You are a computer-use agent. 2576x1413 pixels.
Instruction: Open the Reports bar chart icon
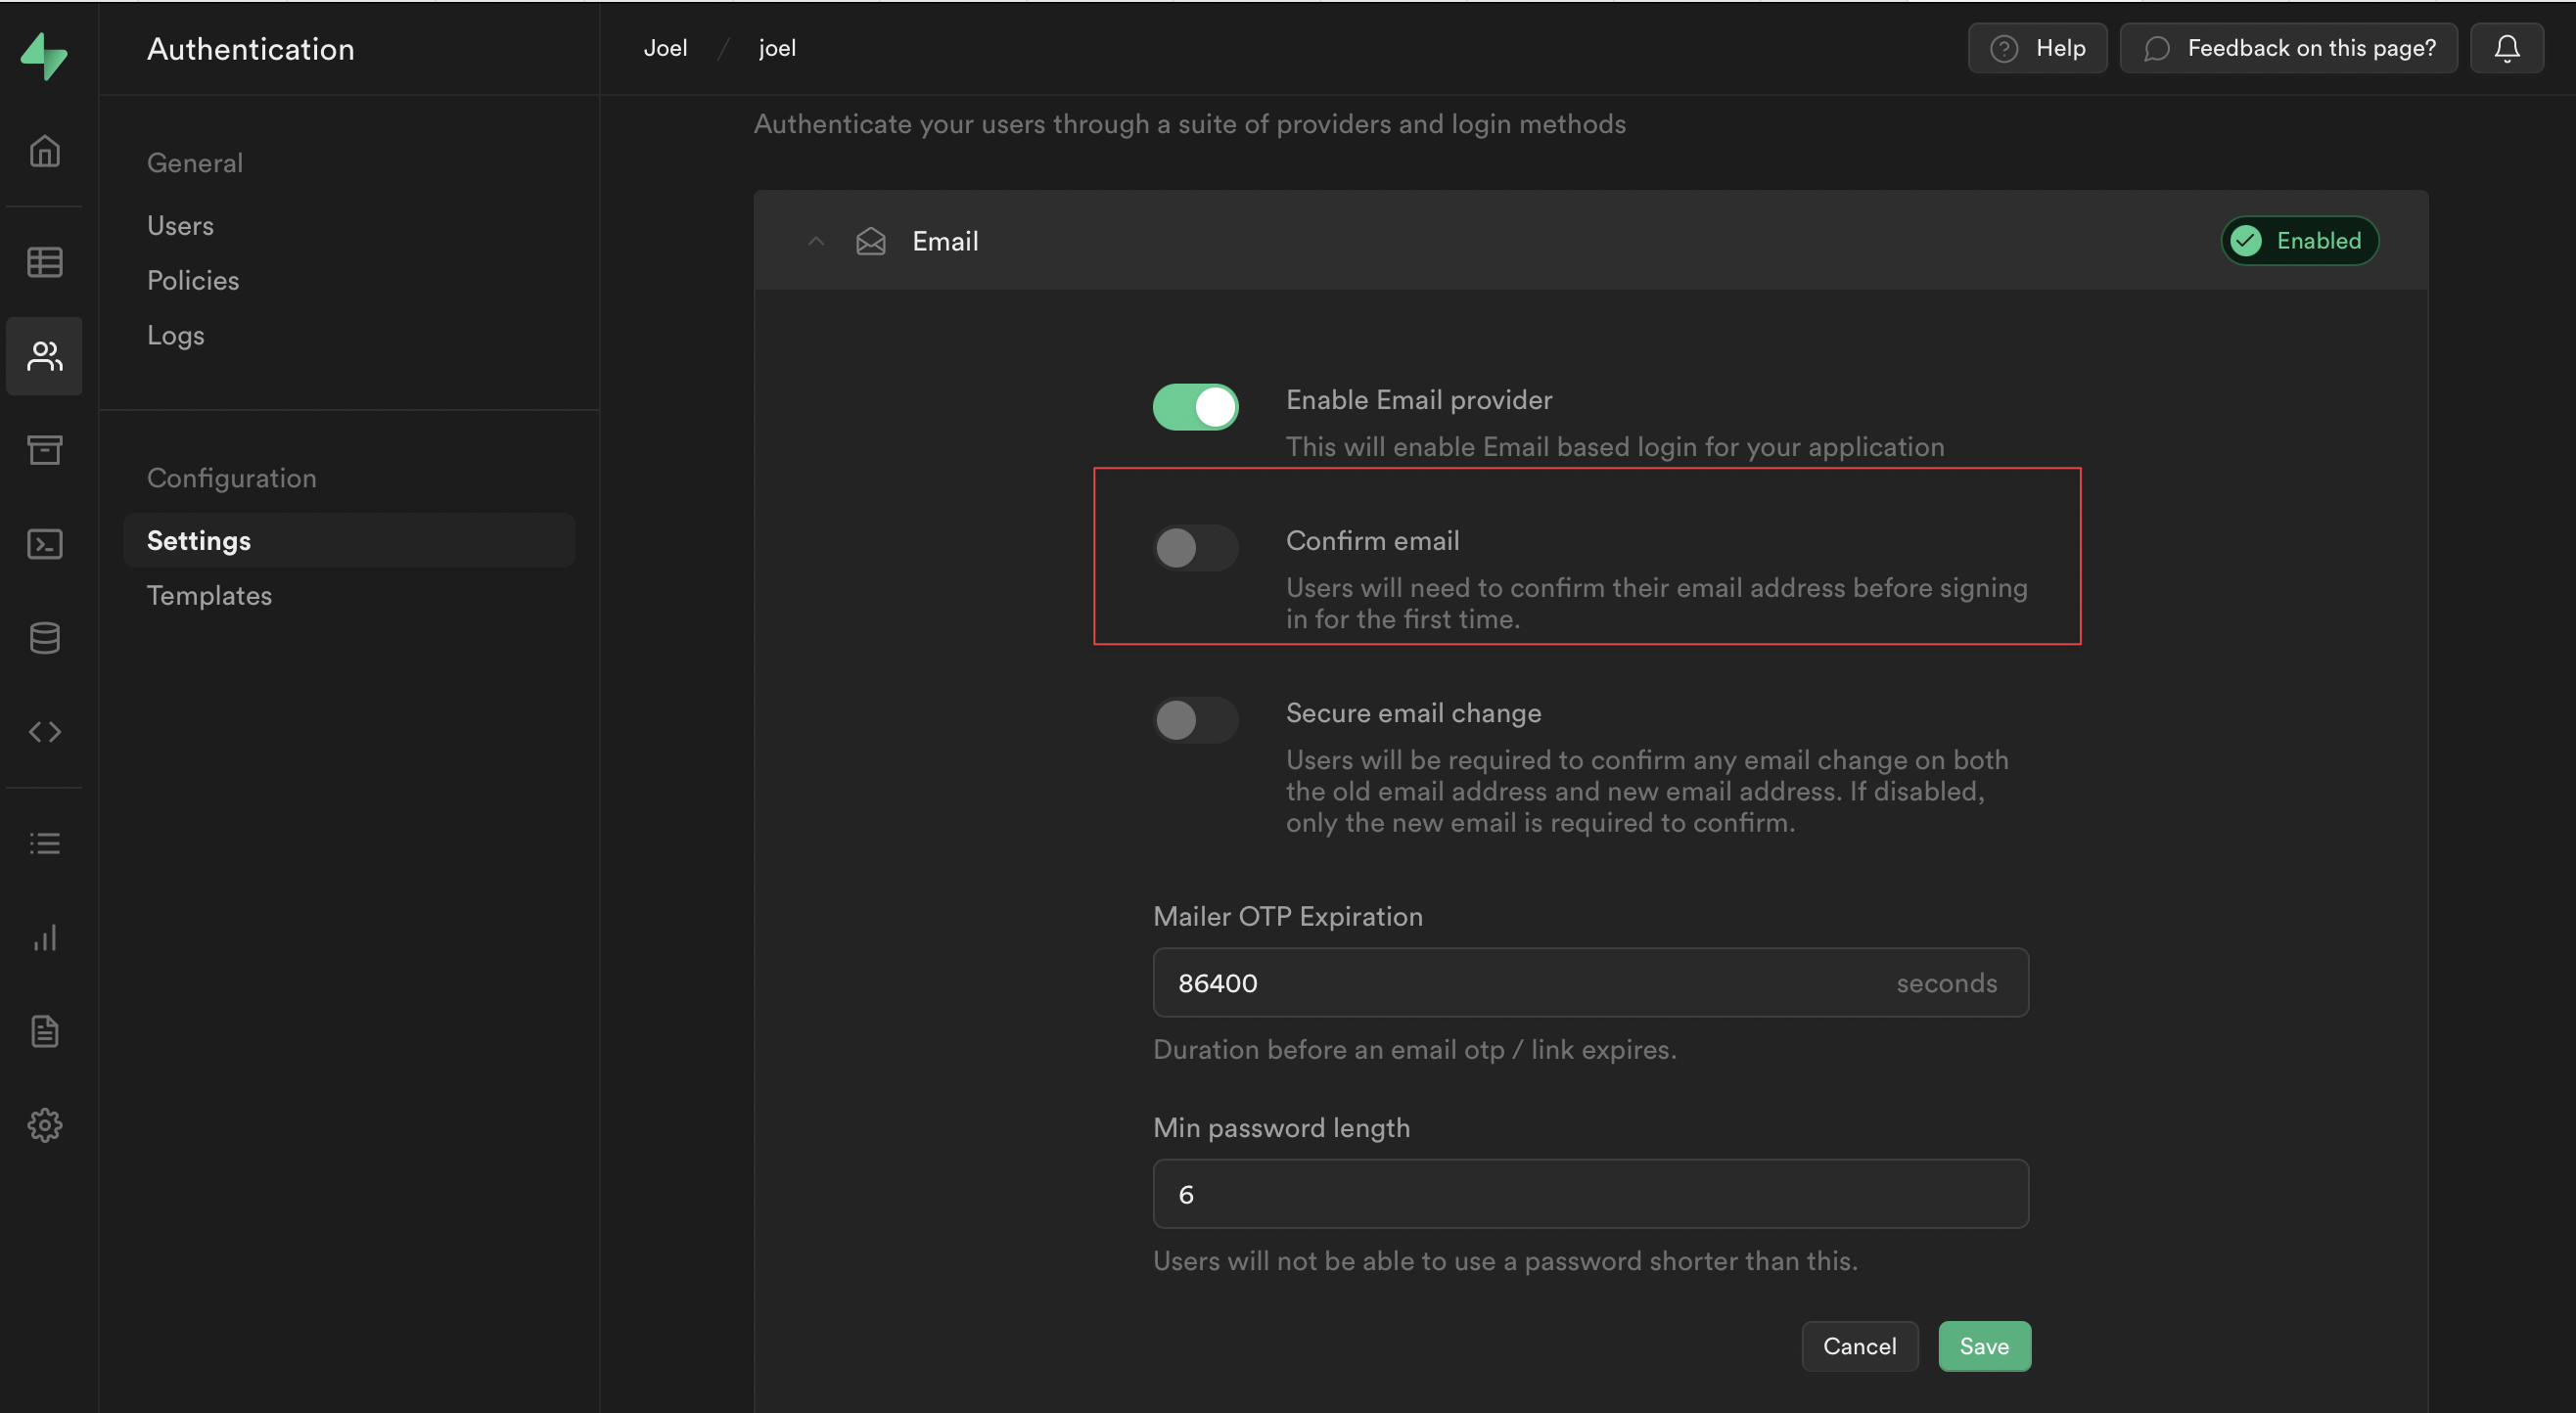(44, 938)
